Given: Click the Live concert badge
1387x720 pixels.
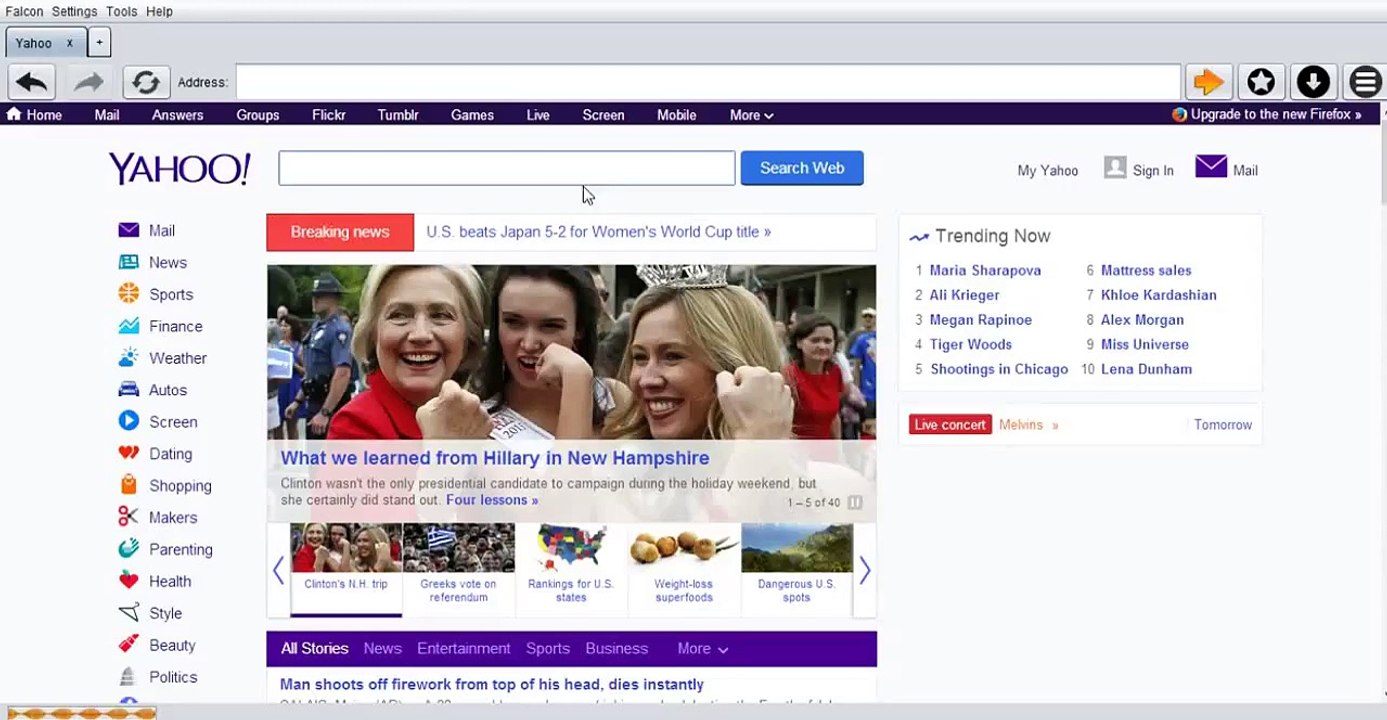Looking at the screenshot, I should pos(950,425).
